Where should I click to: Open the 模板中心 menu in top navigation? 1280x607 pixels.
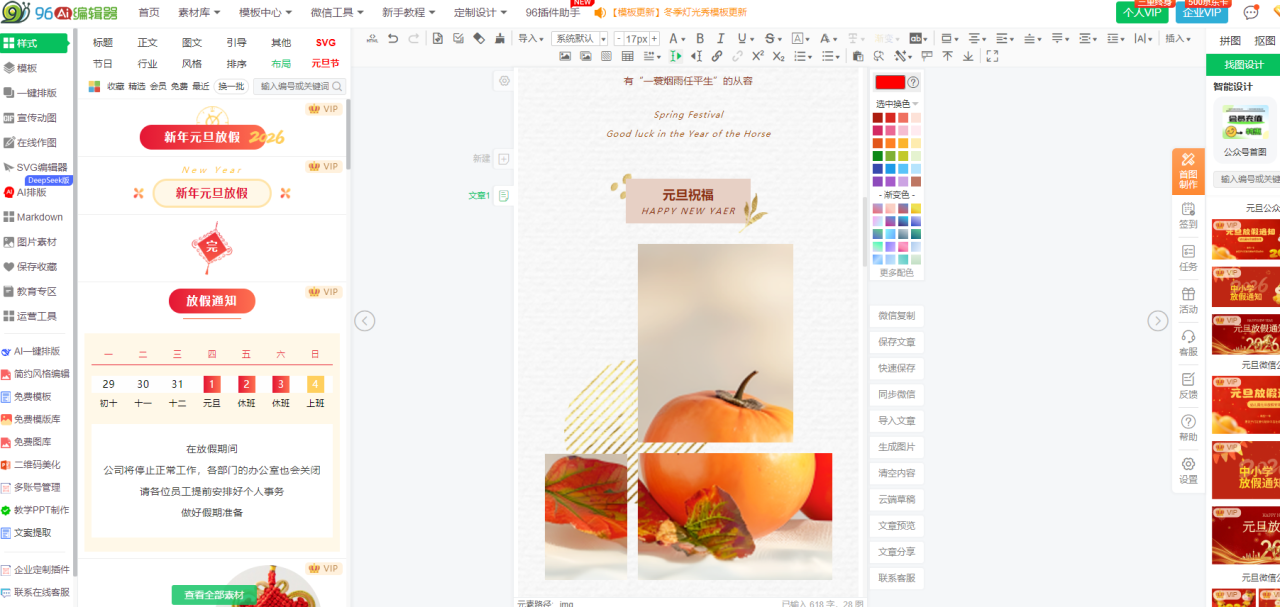[265, 12]
